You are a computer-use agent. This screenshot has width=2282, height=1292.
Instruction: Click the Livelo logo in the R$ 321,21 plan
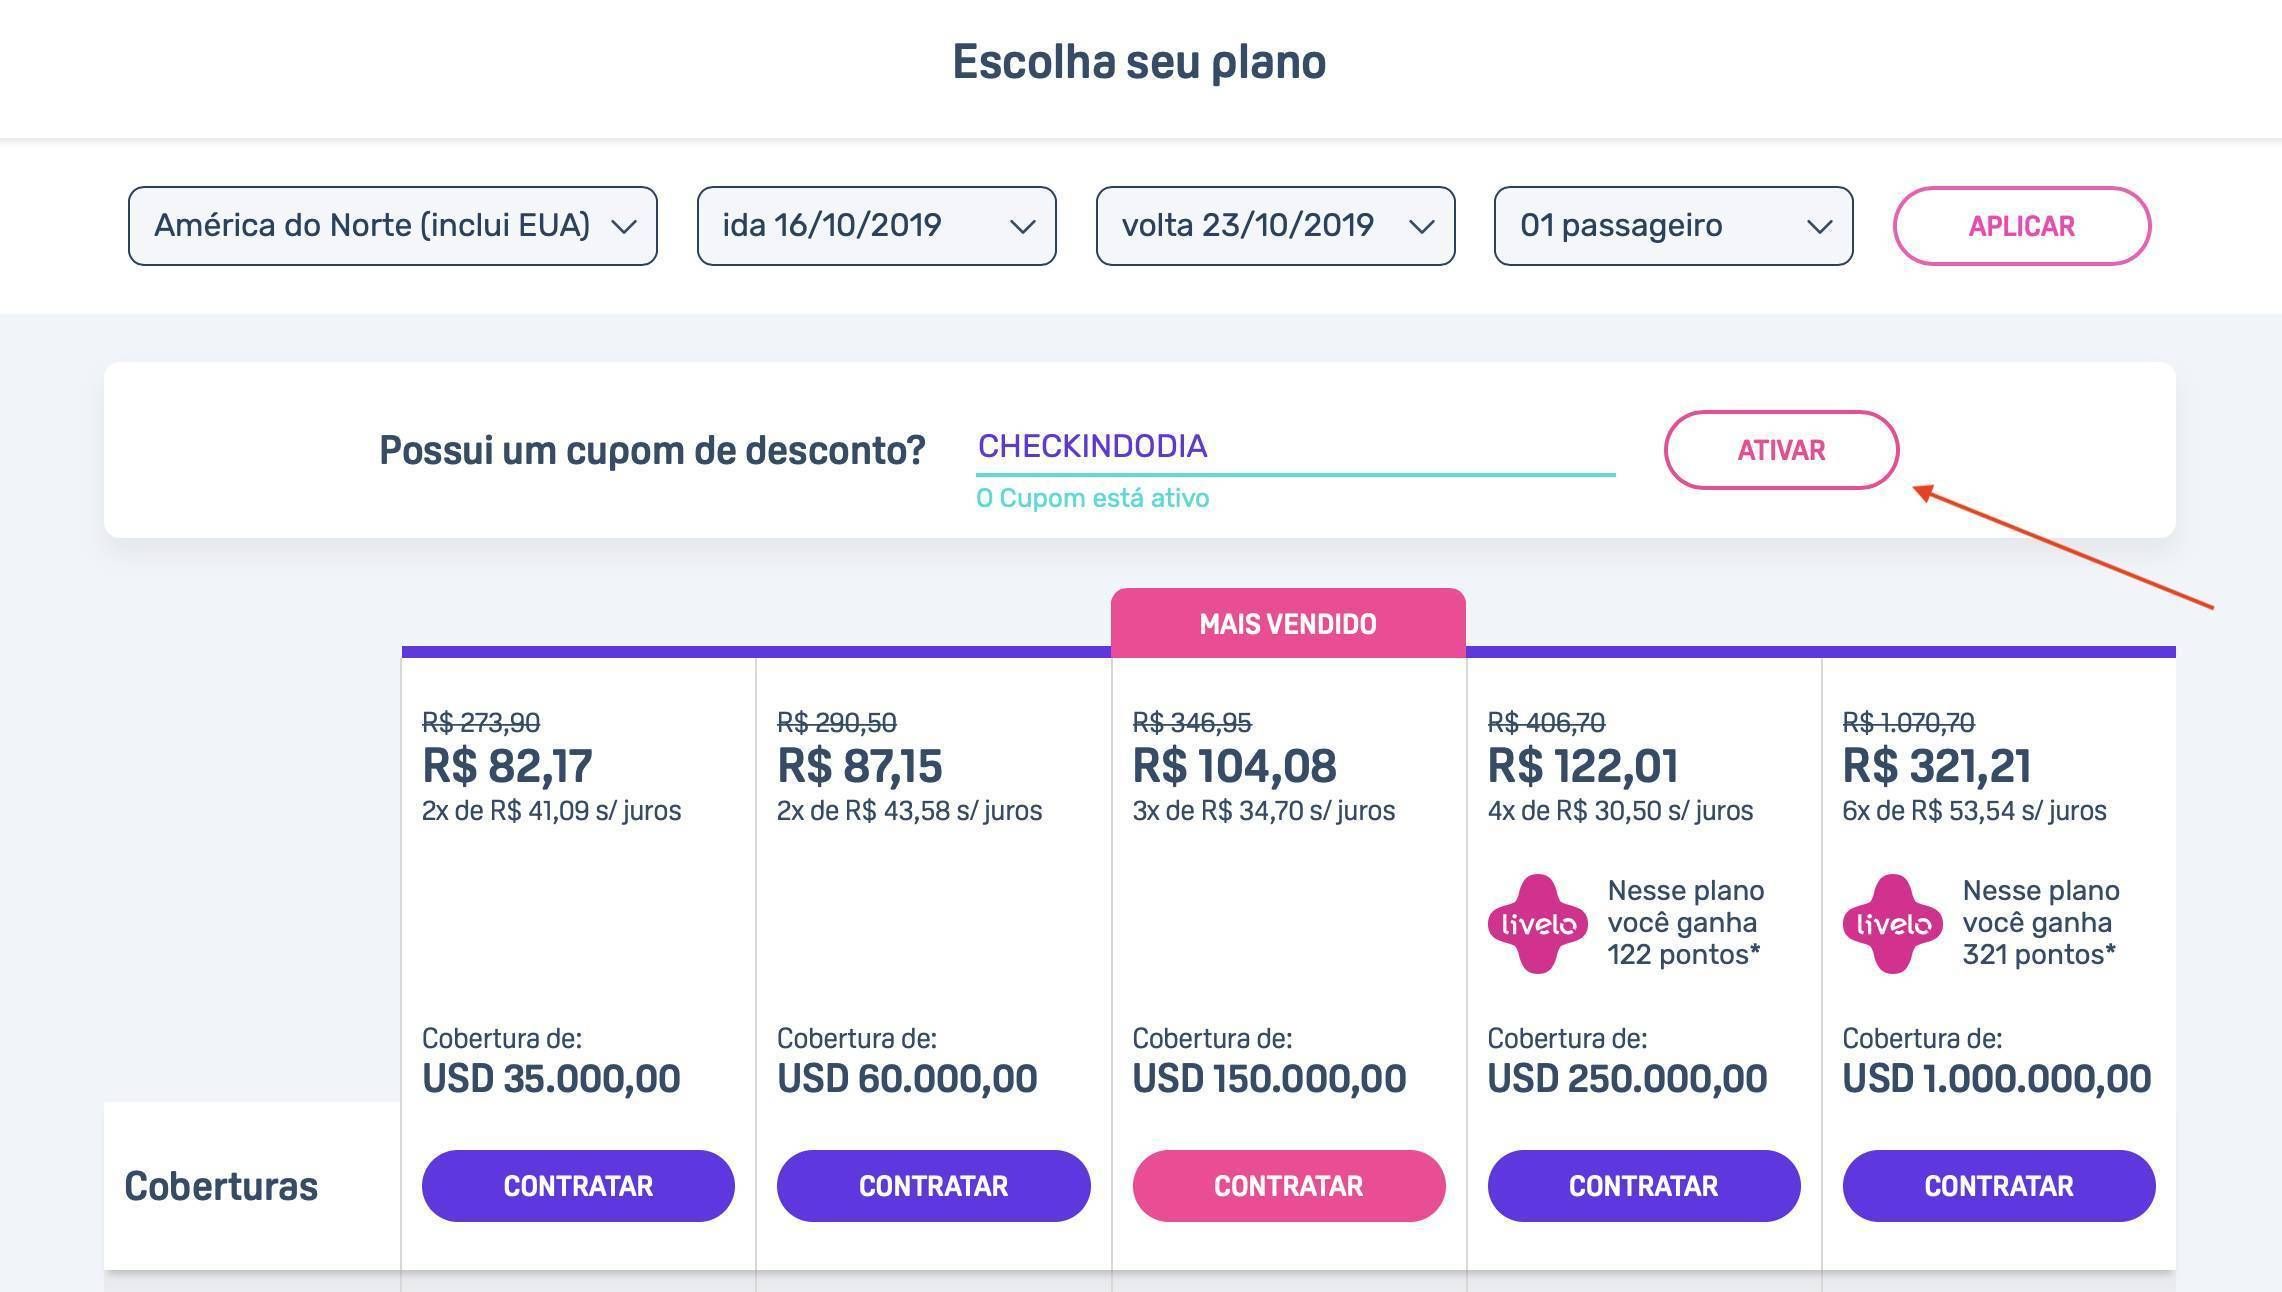coord(1893,923)
